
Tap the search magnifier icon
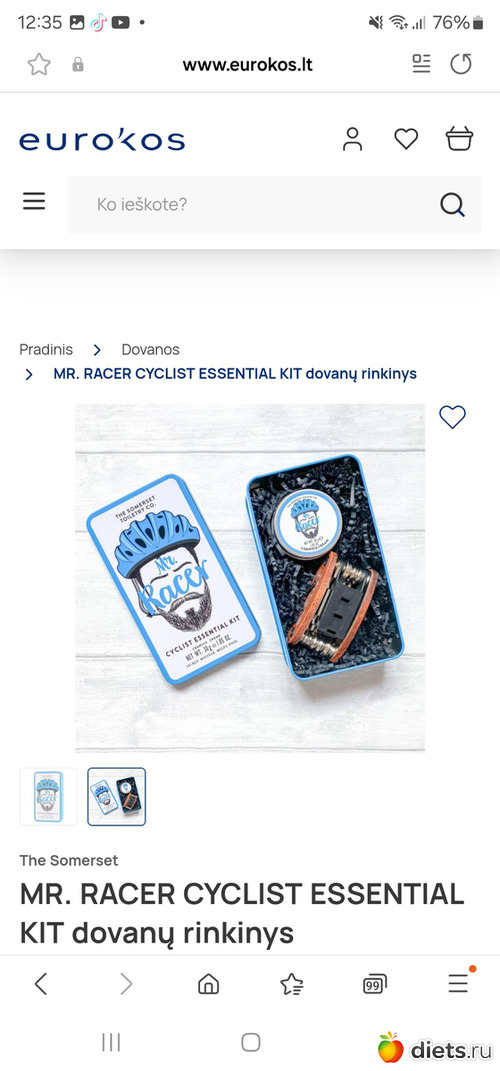(x=452, y=204)
